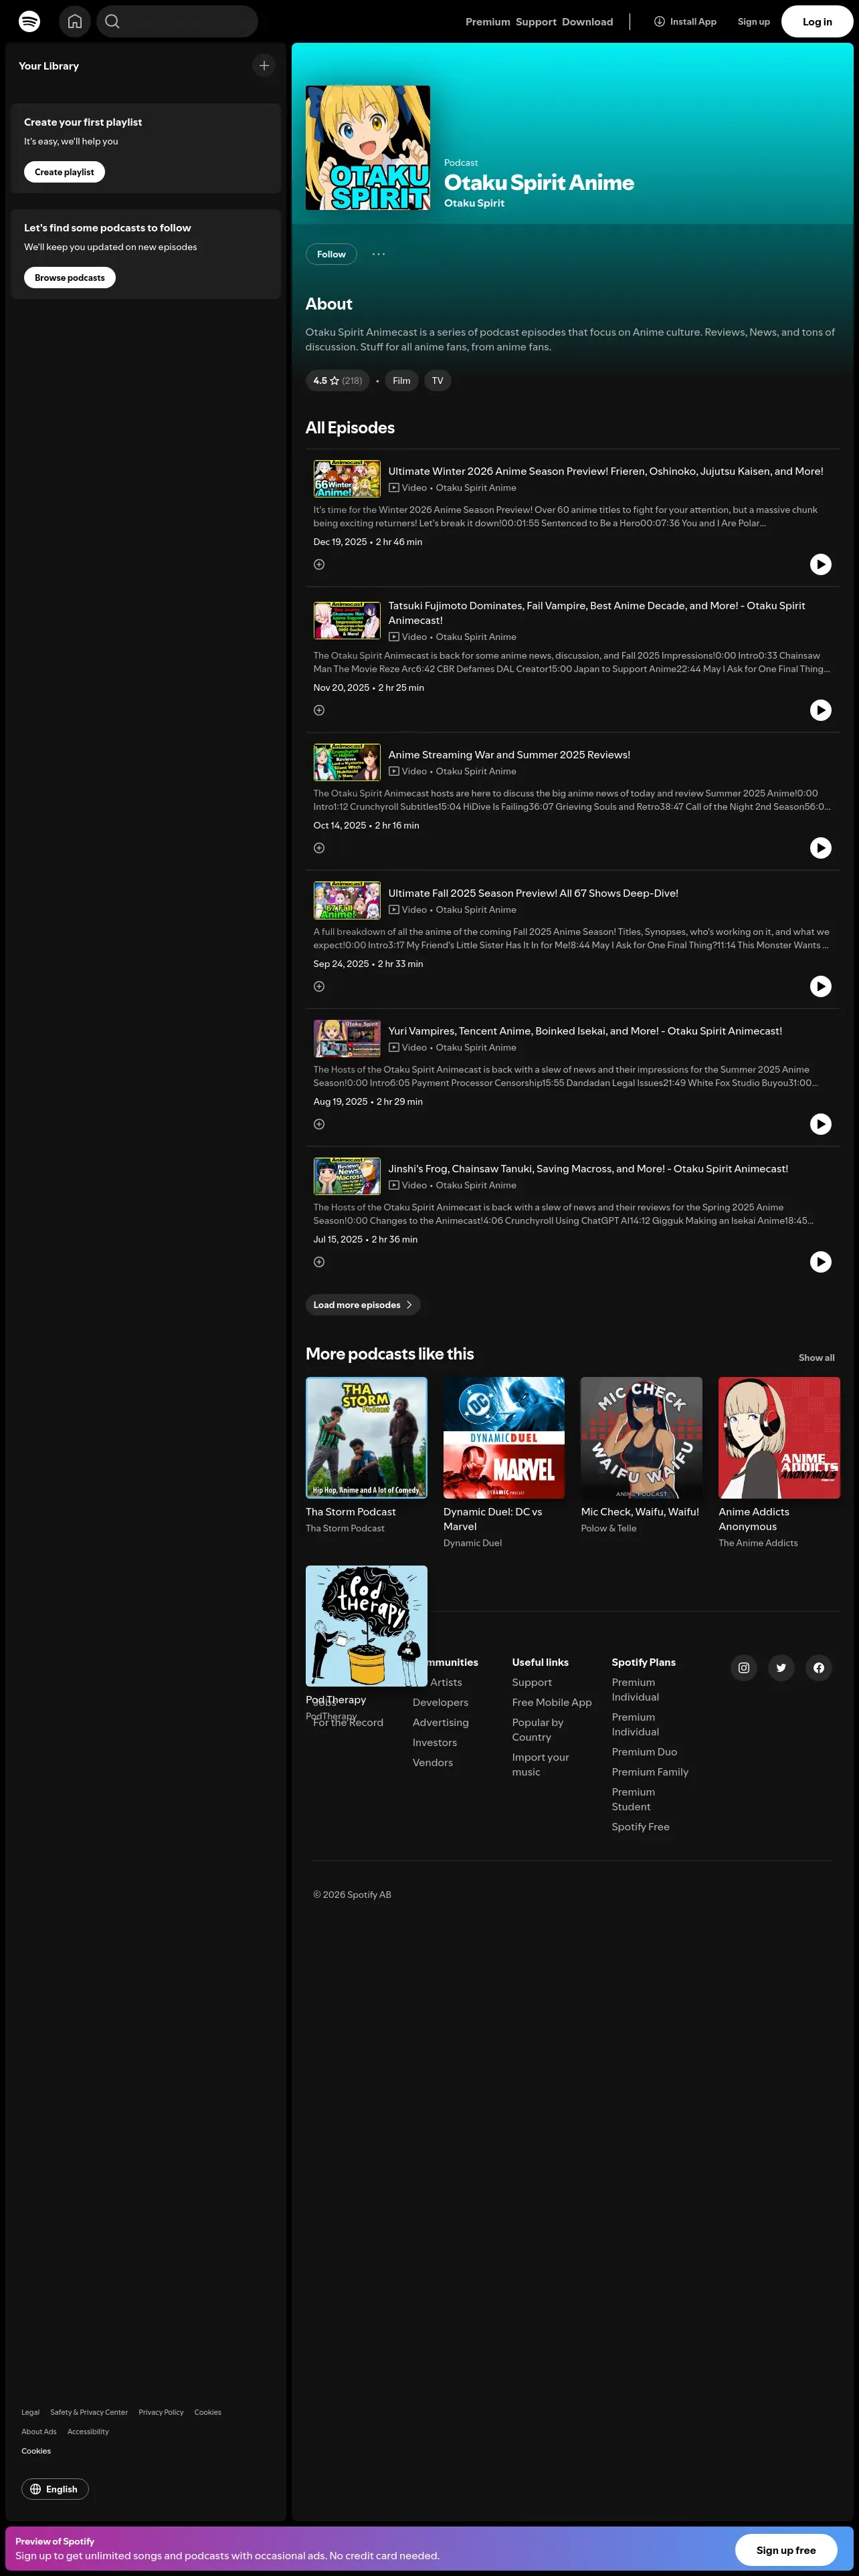Screen dimensions: 859x2576
Task: Add Ultimate Fall 2025 episode to library
Action: (x=319, y=986)
